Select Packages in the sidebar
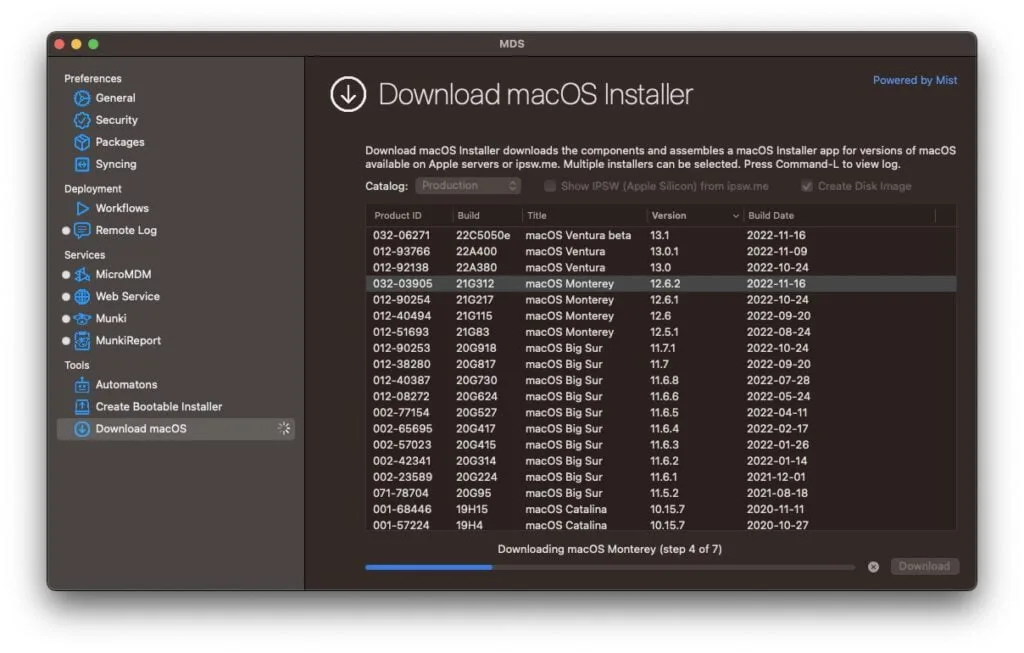Screen dimensions: 1024x653 click(120, 142)
